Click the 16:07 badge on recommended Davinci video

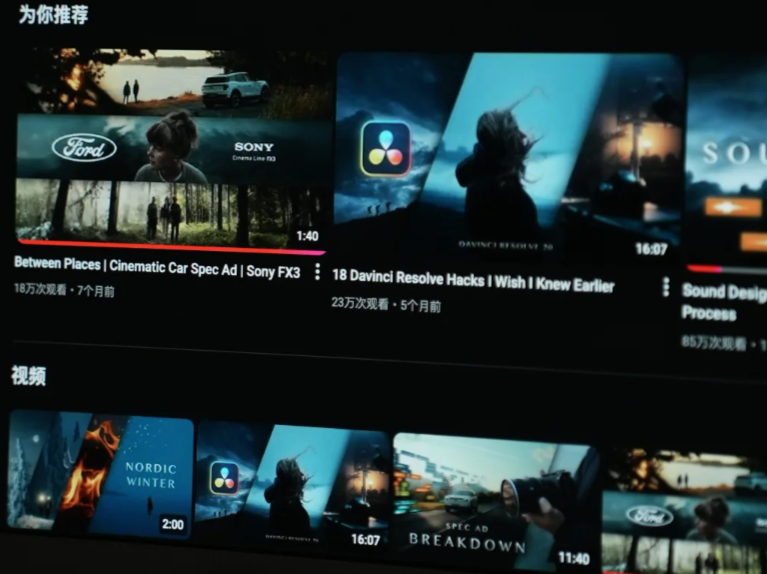click(x=651, y=249)
